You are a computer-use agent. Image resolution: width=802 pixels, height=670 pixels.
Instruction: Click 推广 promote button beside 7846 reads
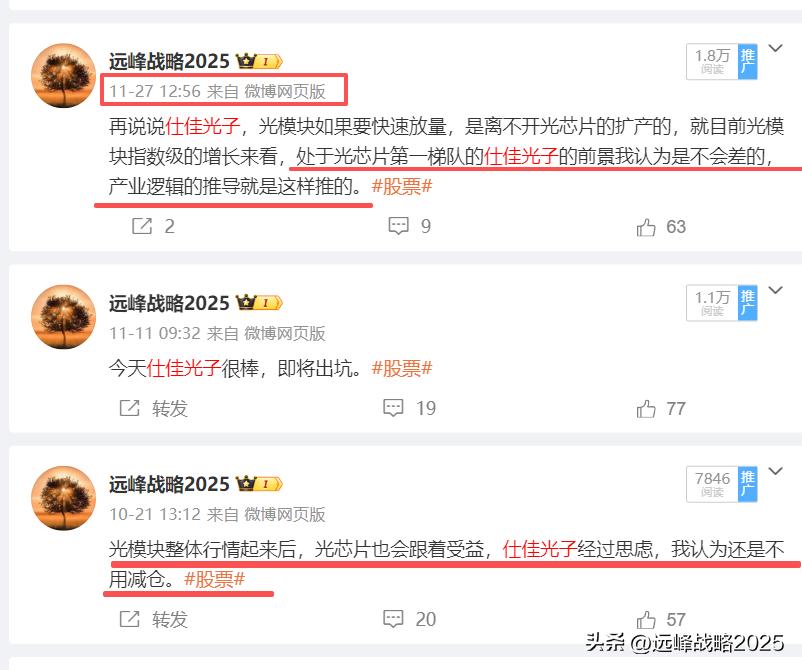[x=747, y=484]
